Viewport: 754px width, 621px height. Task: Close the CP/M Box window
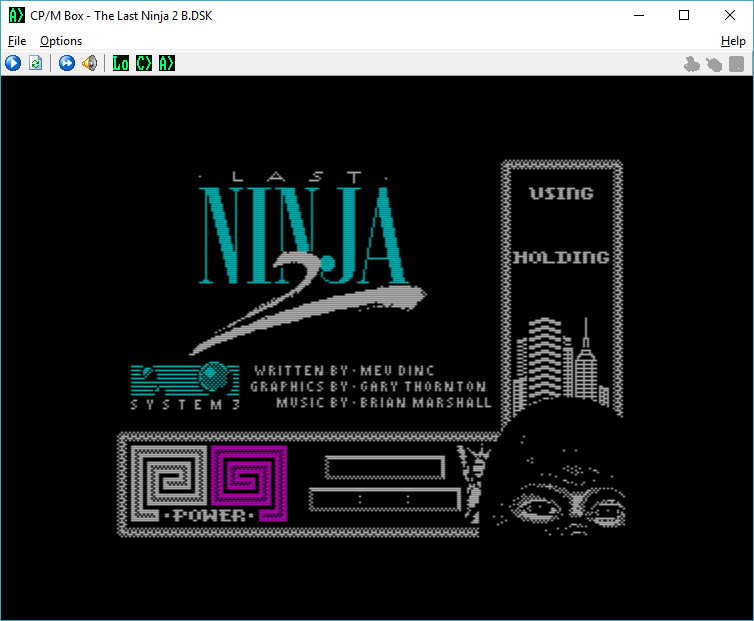tap(729, 15)
